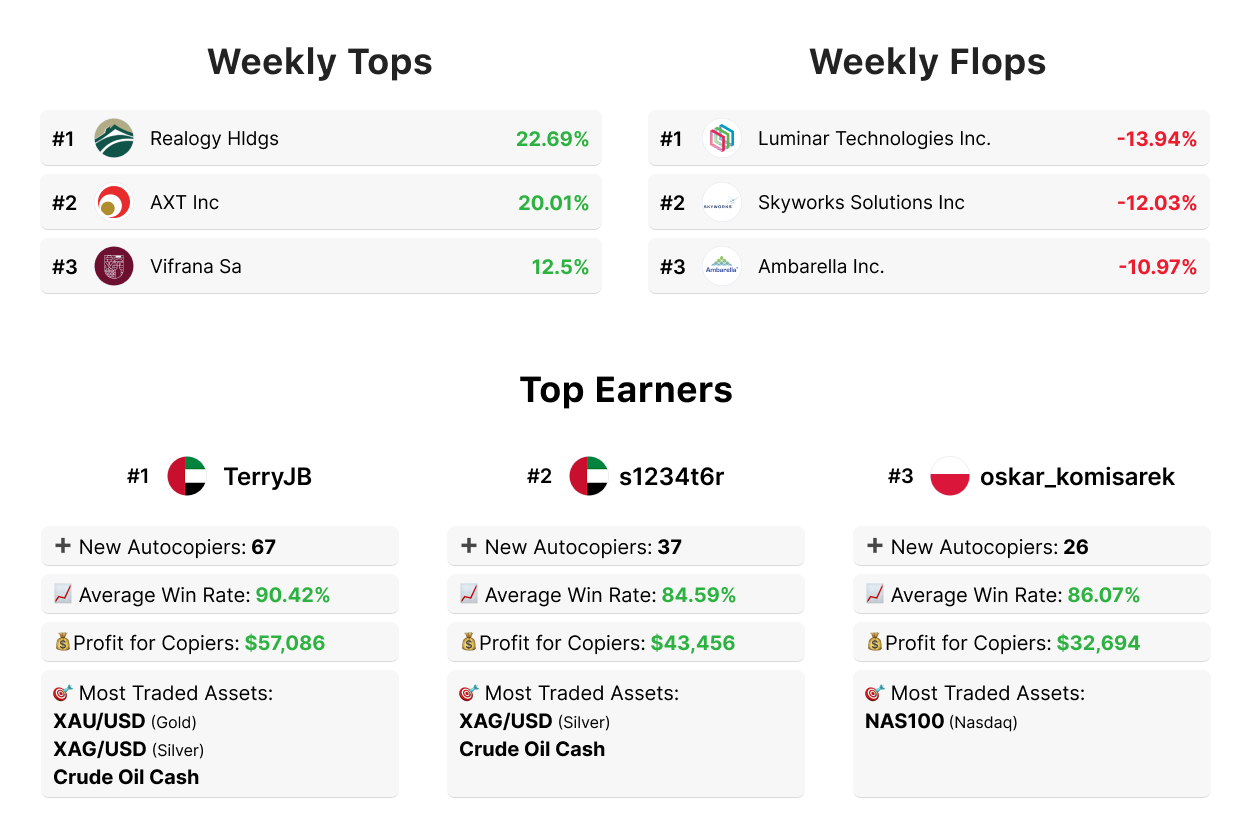Click TerryJB's UAE flag avatar
This screenshot has width=1252, height=838.
(187, 476)
